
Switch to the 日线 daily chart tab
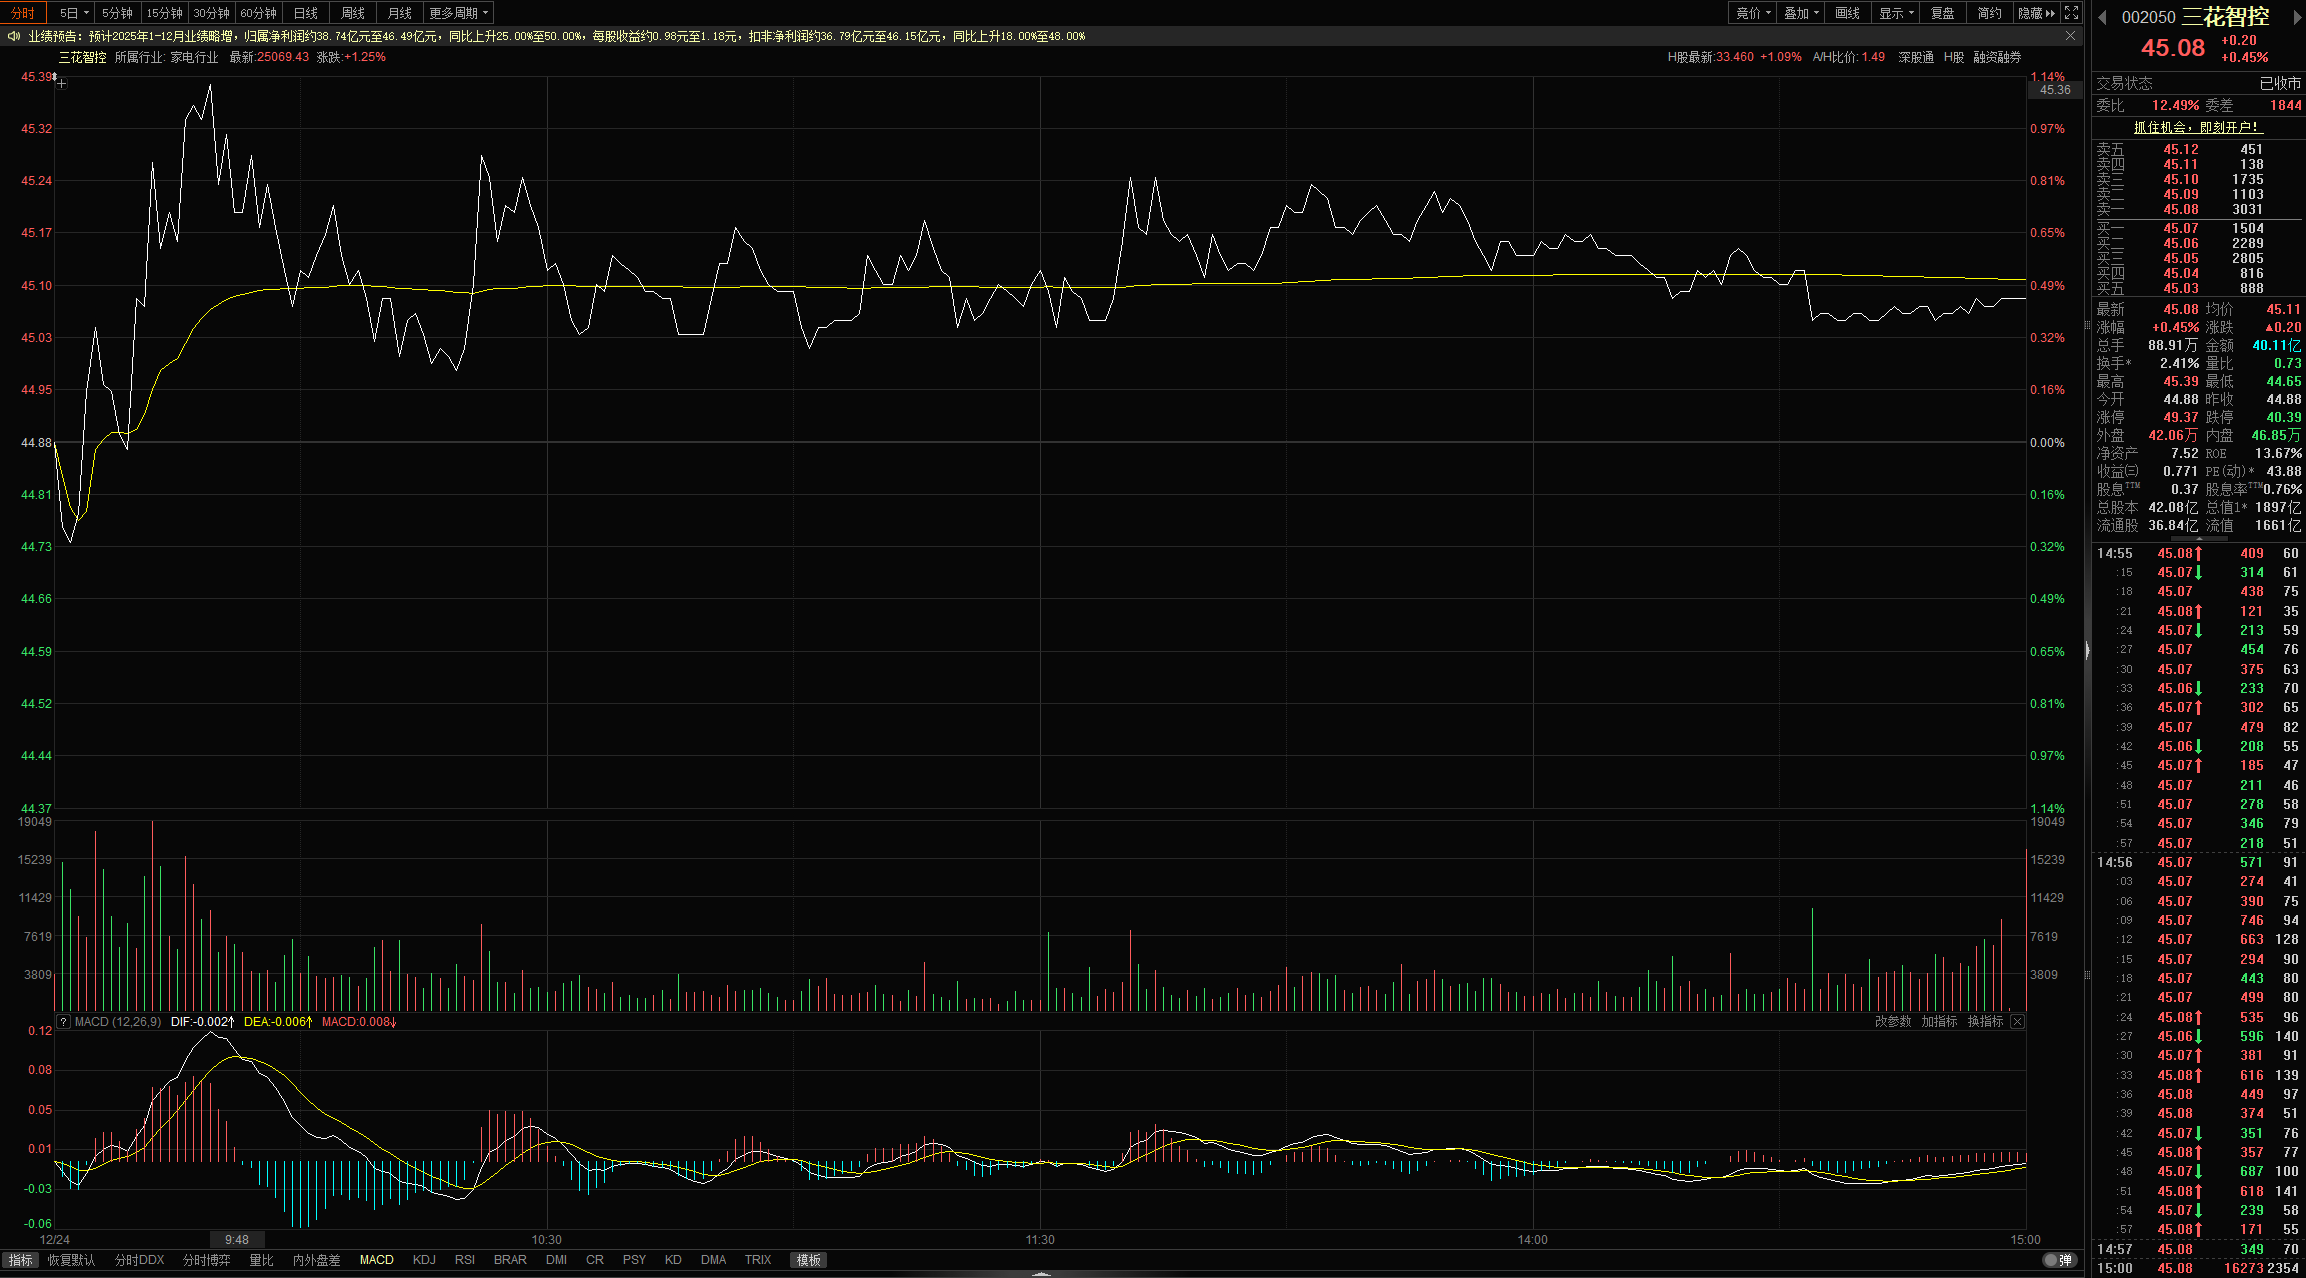pos(306,13)
